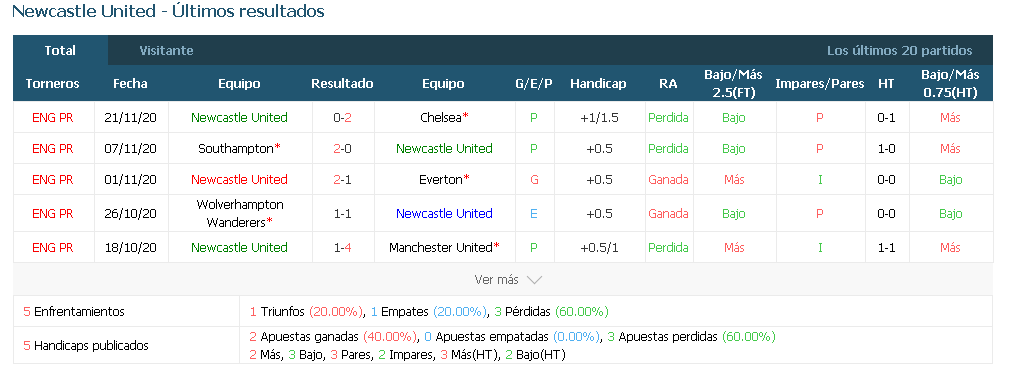Viewport: 1012px width, 377px height.
Task: Open the Chelsea team link
Action: click(441, 117)
